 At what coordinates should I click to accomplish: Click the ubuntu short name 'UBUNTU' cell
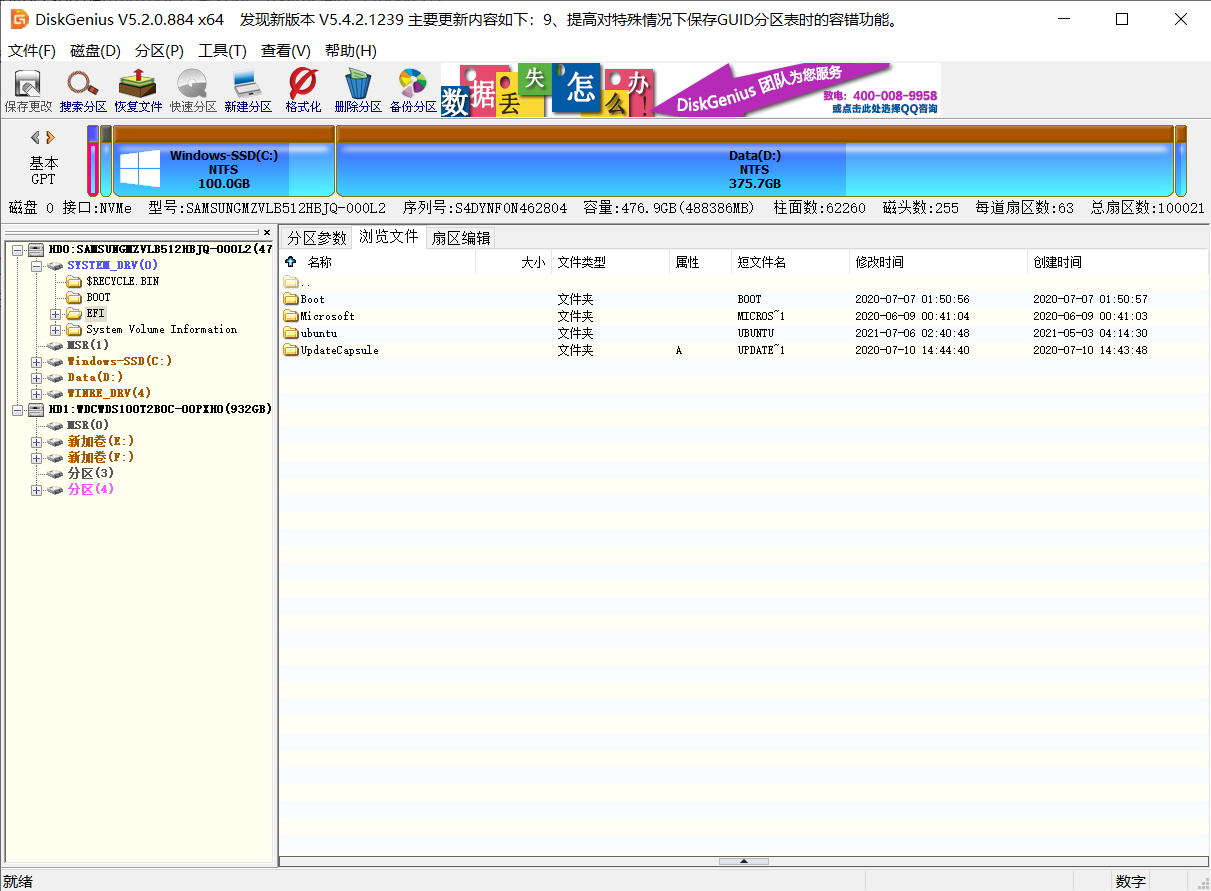tap(755, 333)
